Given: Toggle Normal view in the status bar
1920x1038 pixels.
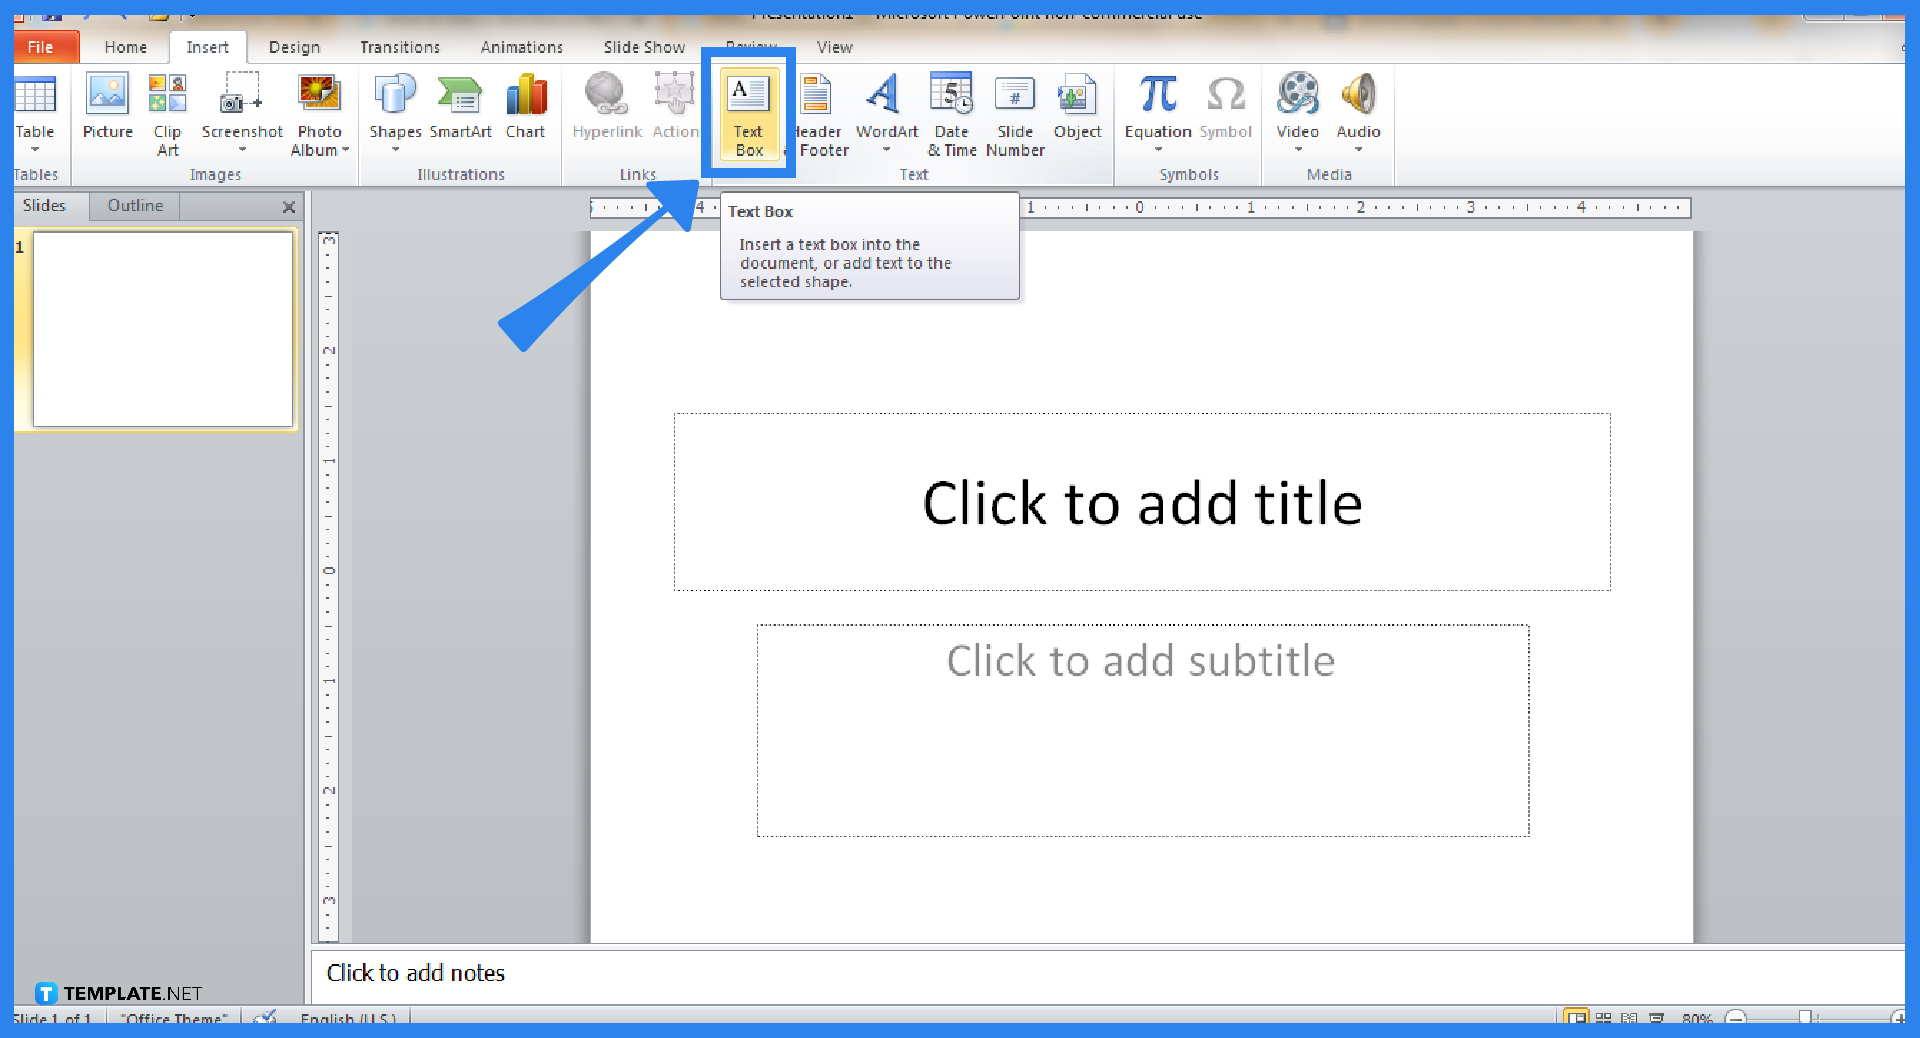Looking at the screenshot, I should [1577, 1017].
